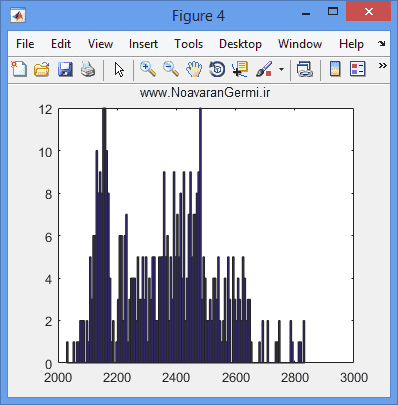Click the x-axis label 3000

354,378
